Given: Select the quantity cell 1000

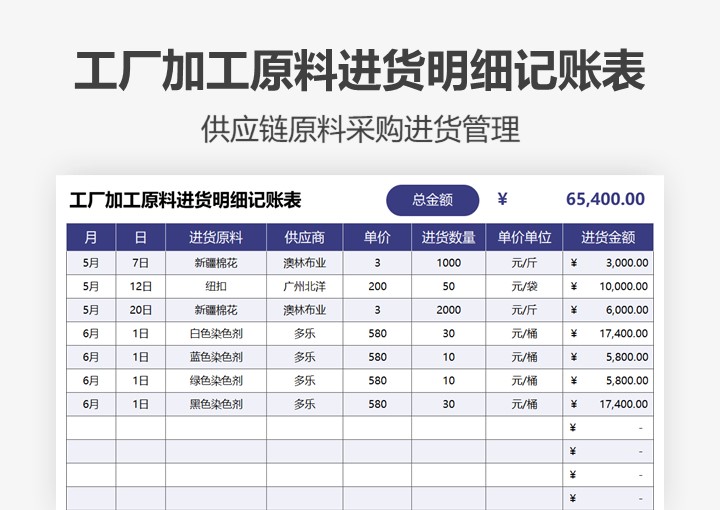Looking at the screenshot, I should pyautogui.click(x=449, y=263).
